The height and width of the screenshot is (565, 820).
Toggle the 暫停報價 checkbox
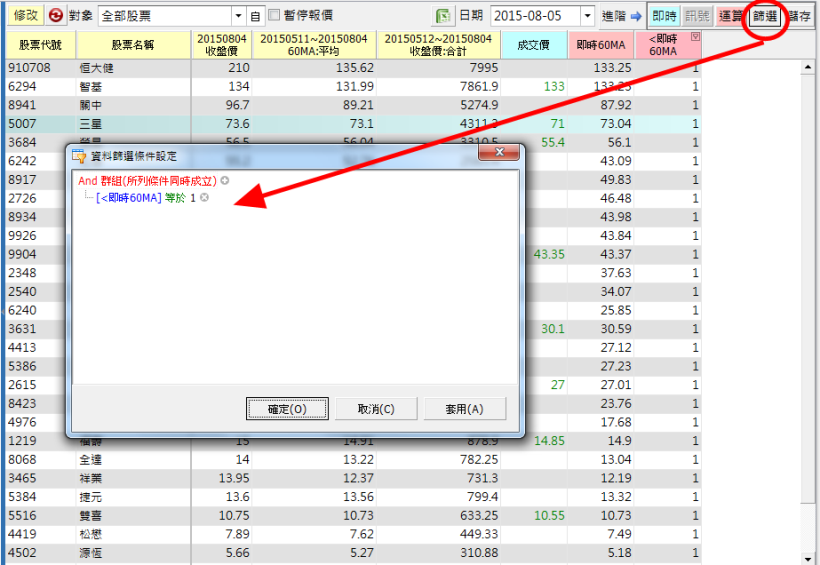tap(274, 16)
